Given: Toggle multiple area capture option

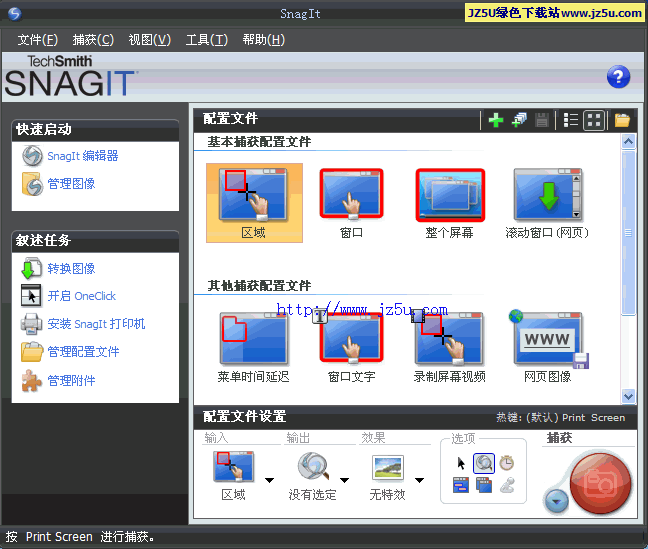Looking at the screenshot, I should tap(484, 485).
